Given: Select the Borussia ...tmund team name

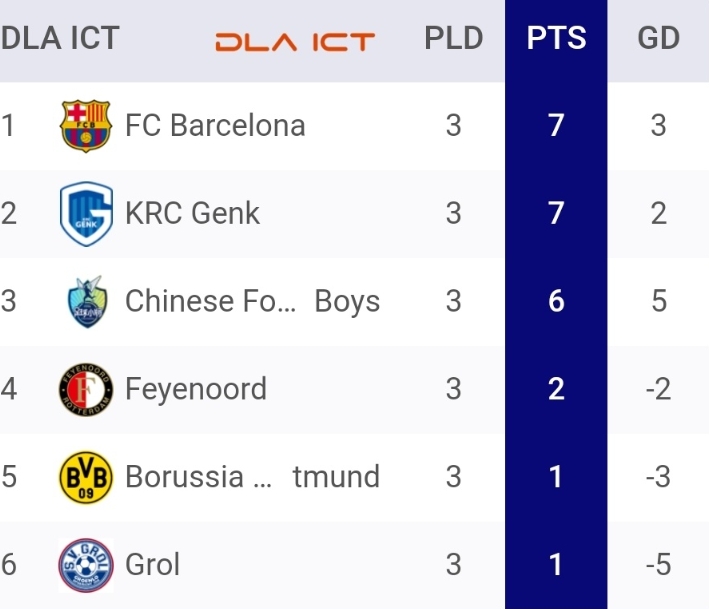Looking at the screenshot, I should click(x=252, y=477).
